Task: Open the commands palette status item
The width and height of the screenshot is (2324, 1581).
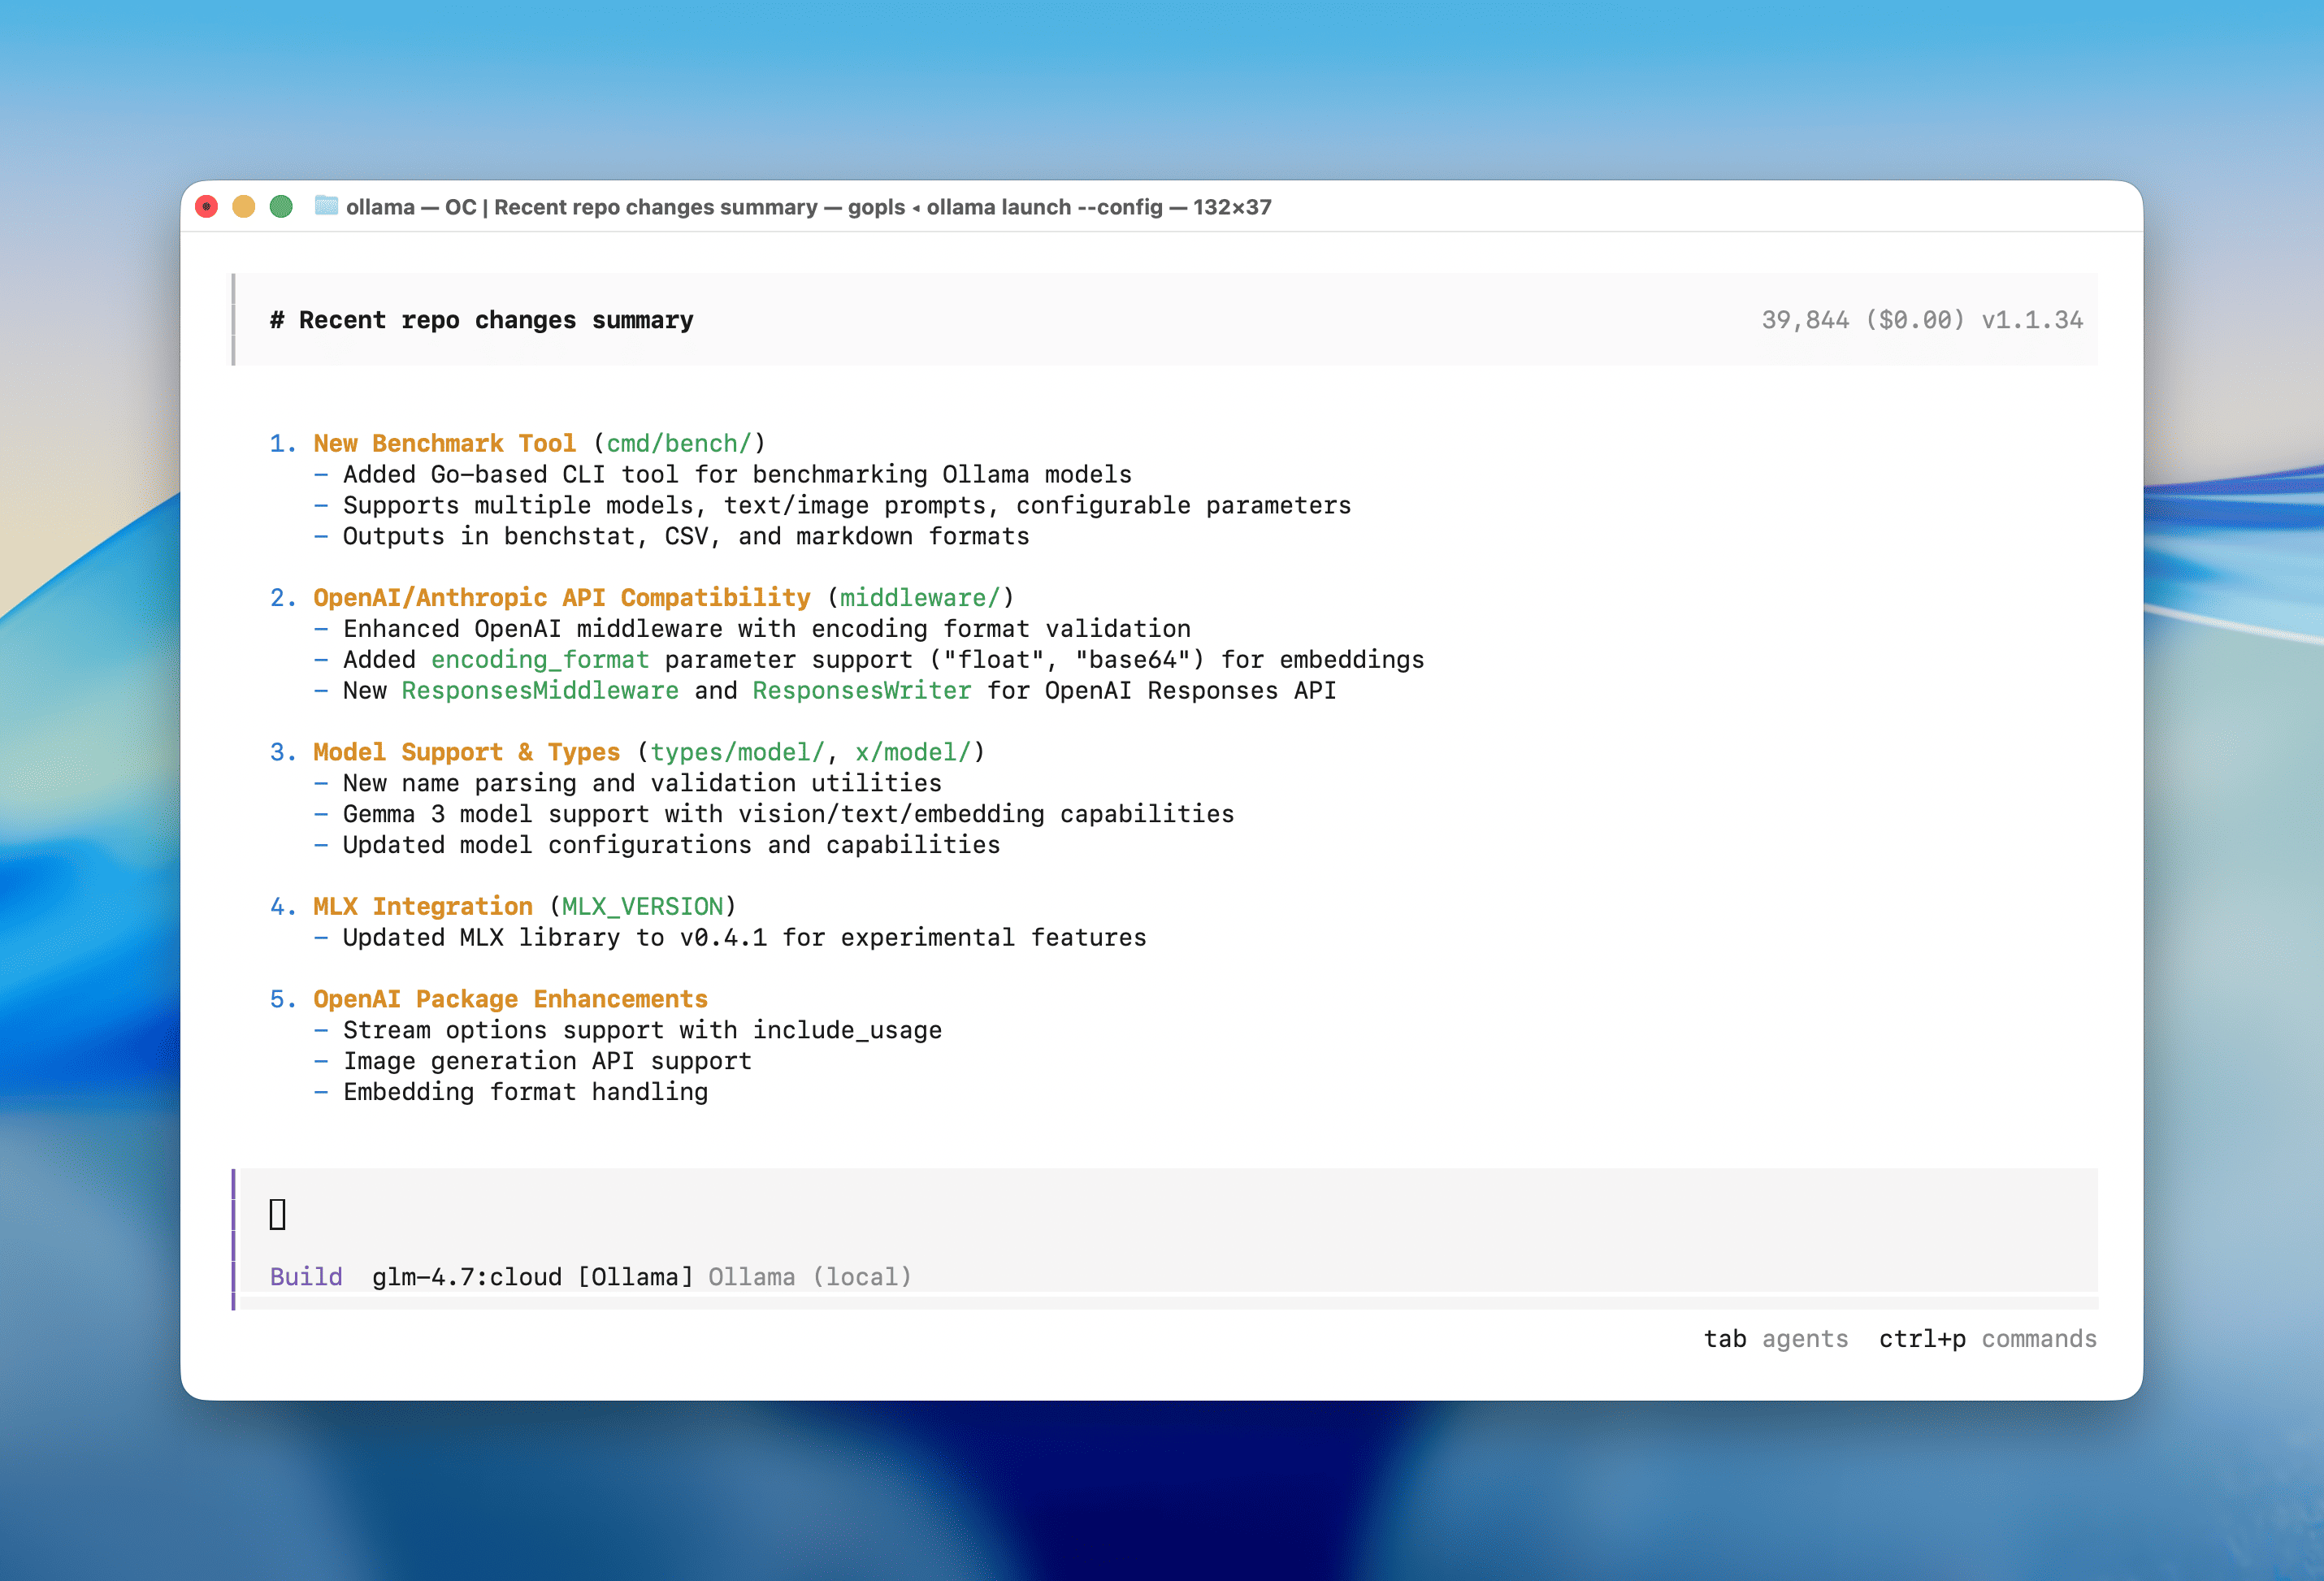Action: coord(2039,1339)
